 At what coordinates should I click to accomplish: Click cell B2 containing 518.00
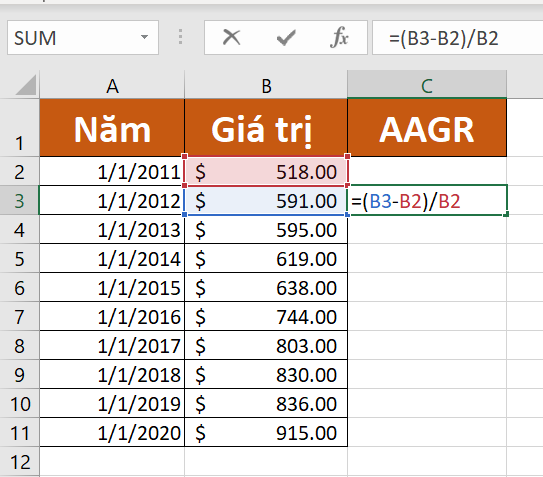pos(266,171)
